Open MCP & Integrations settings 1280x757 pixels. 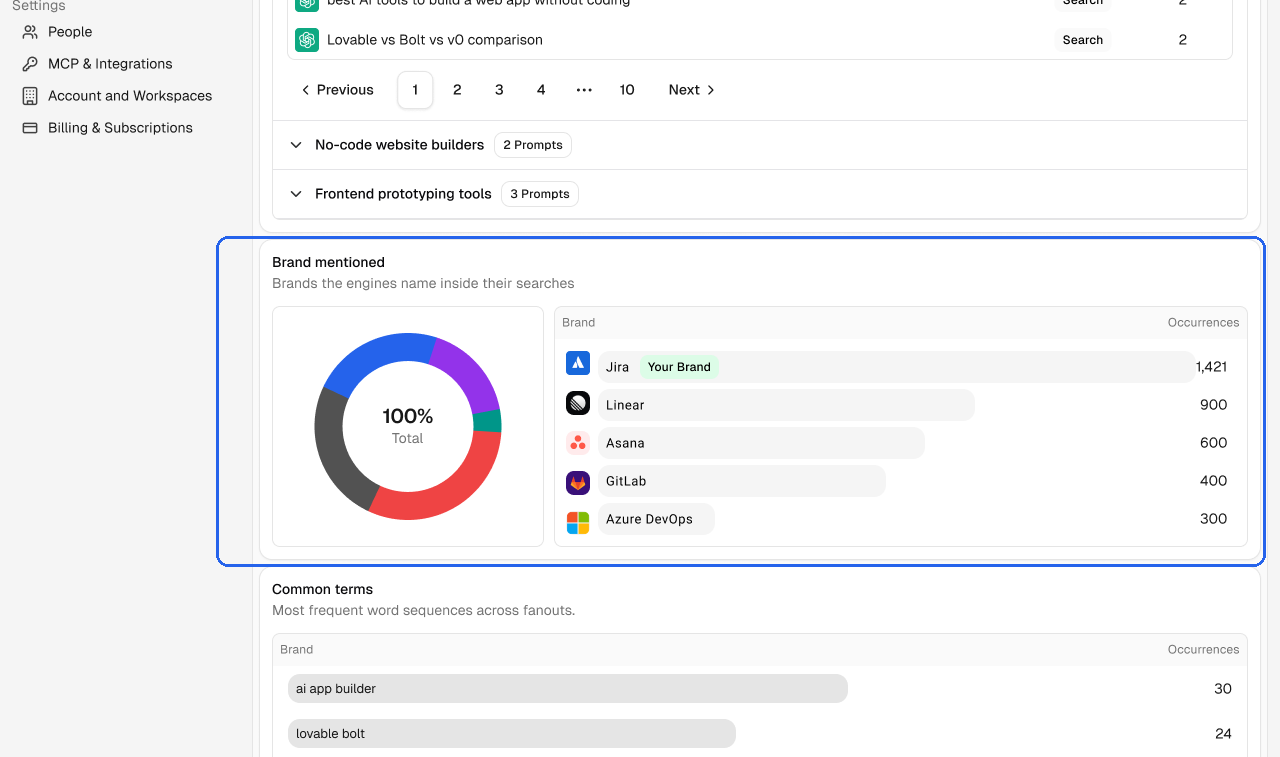pyautogui.click(x=110, y=64)
